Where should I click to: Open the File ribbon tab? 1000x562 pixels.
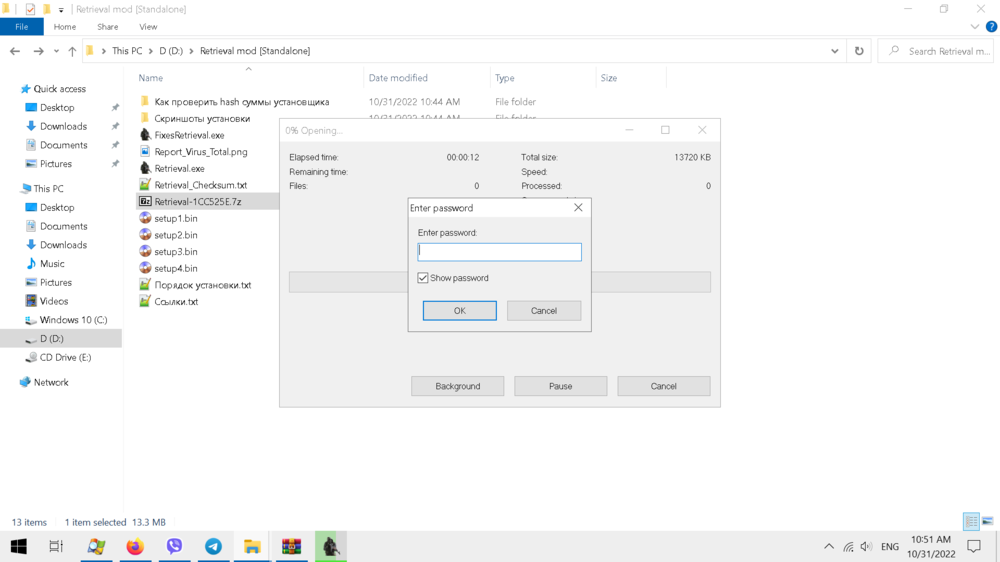[21, 27]
